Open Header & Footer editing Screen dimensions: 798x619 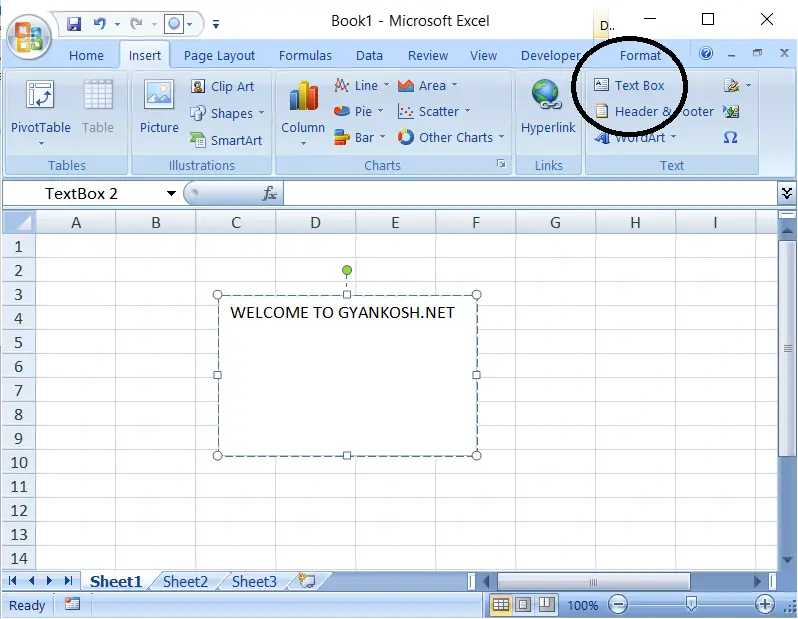tap(654, 111)
